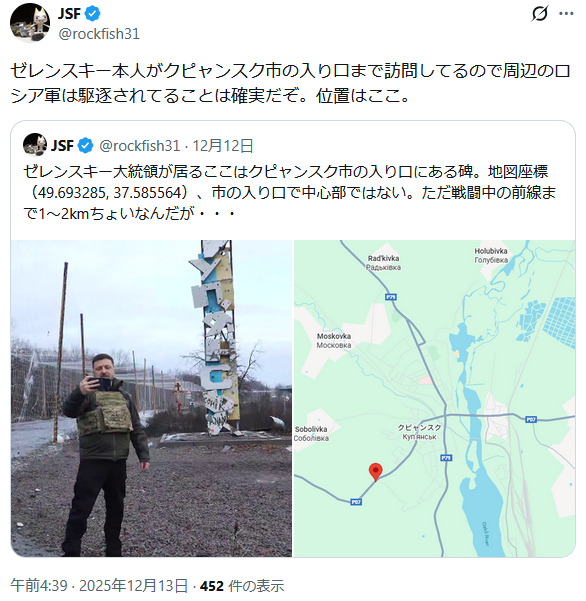Click the quoted tweet's verified badge

click(x=85, y=146)
